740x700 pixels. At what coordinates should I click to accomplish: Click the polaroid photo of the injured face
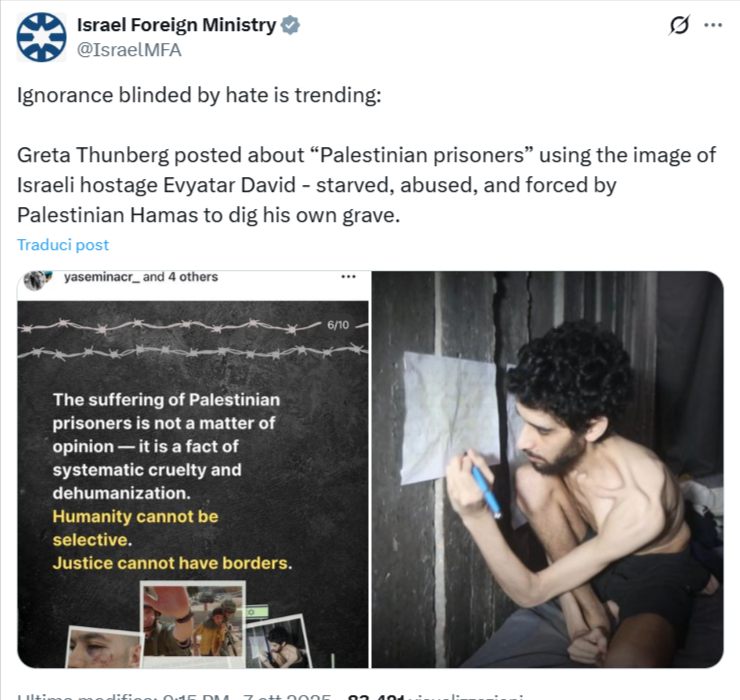(x=104, y=647)
